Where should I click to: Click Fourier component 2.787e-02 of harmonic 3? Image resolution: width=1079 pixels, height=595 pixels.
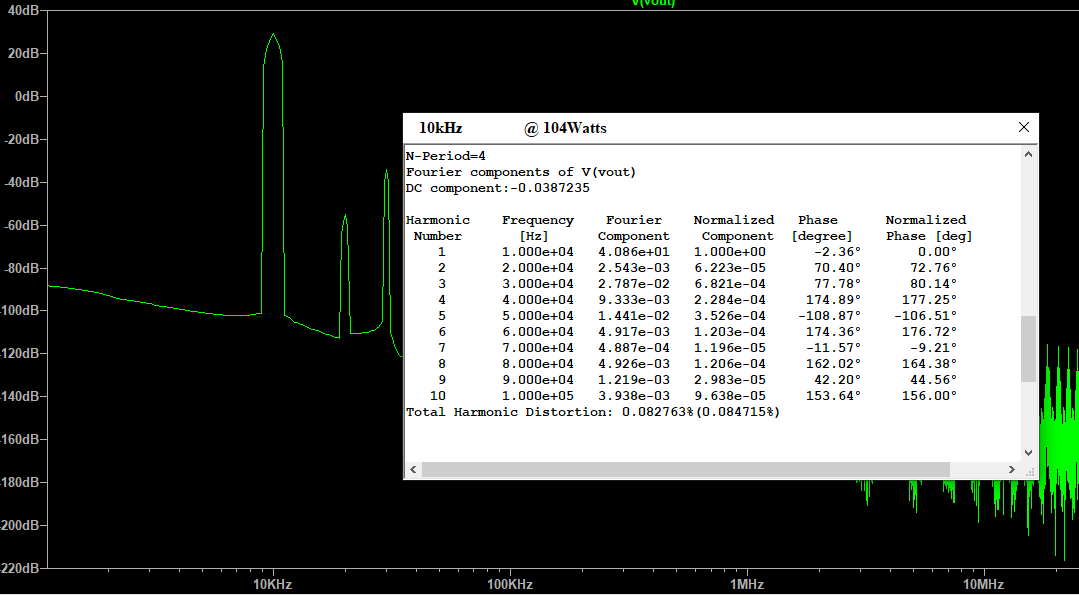(x=633, y=284)
